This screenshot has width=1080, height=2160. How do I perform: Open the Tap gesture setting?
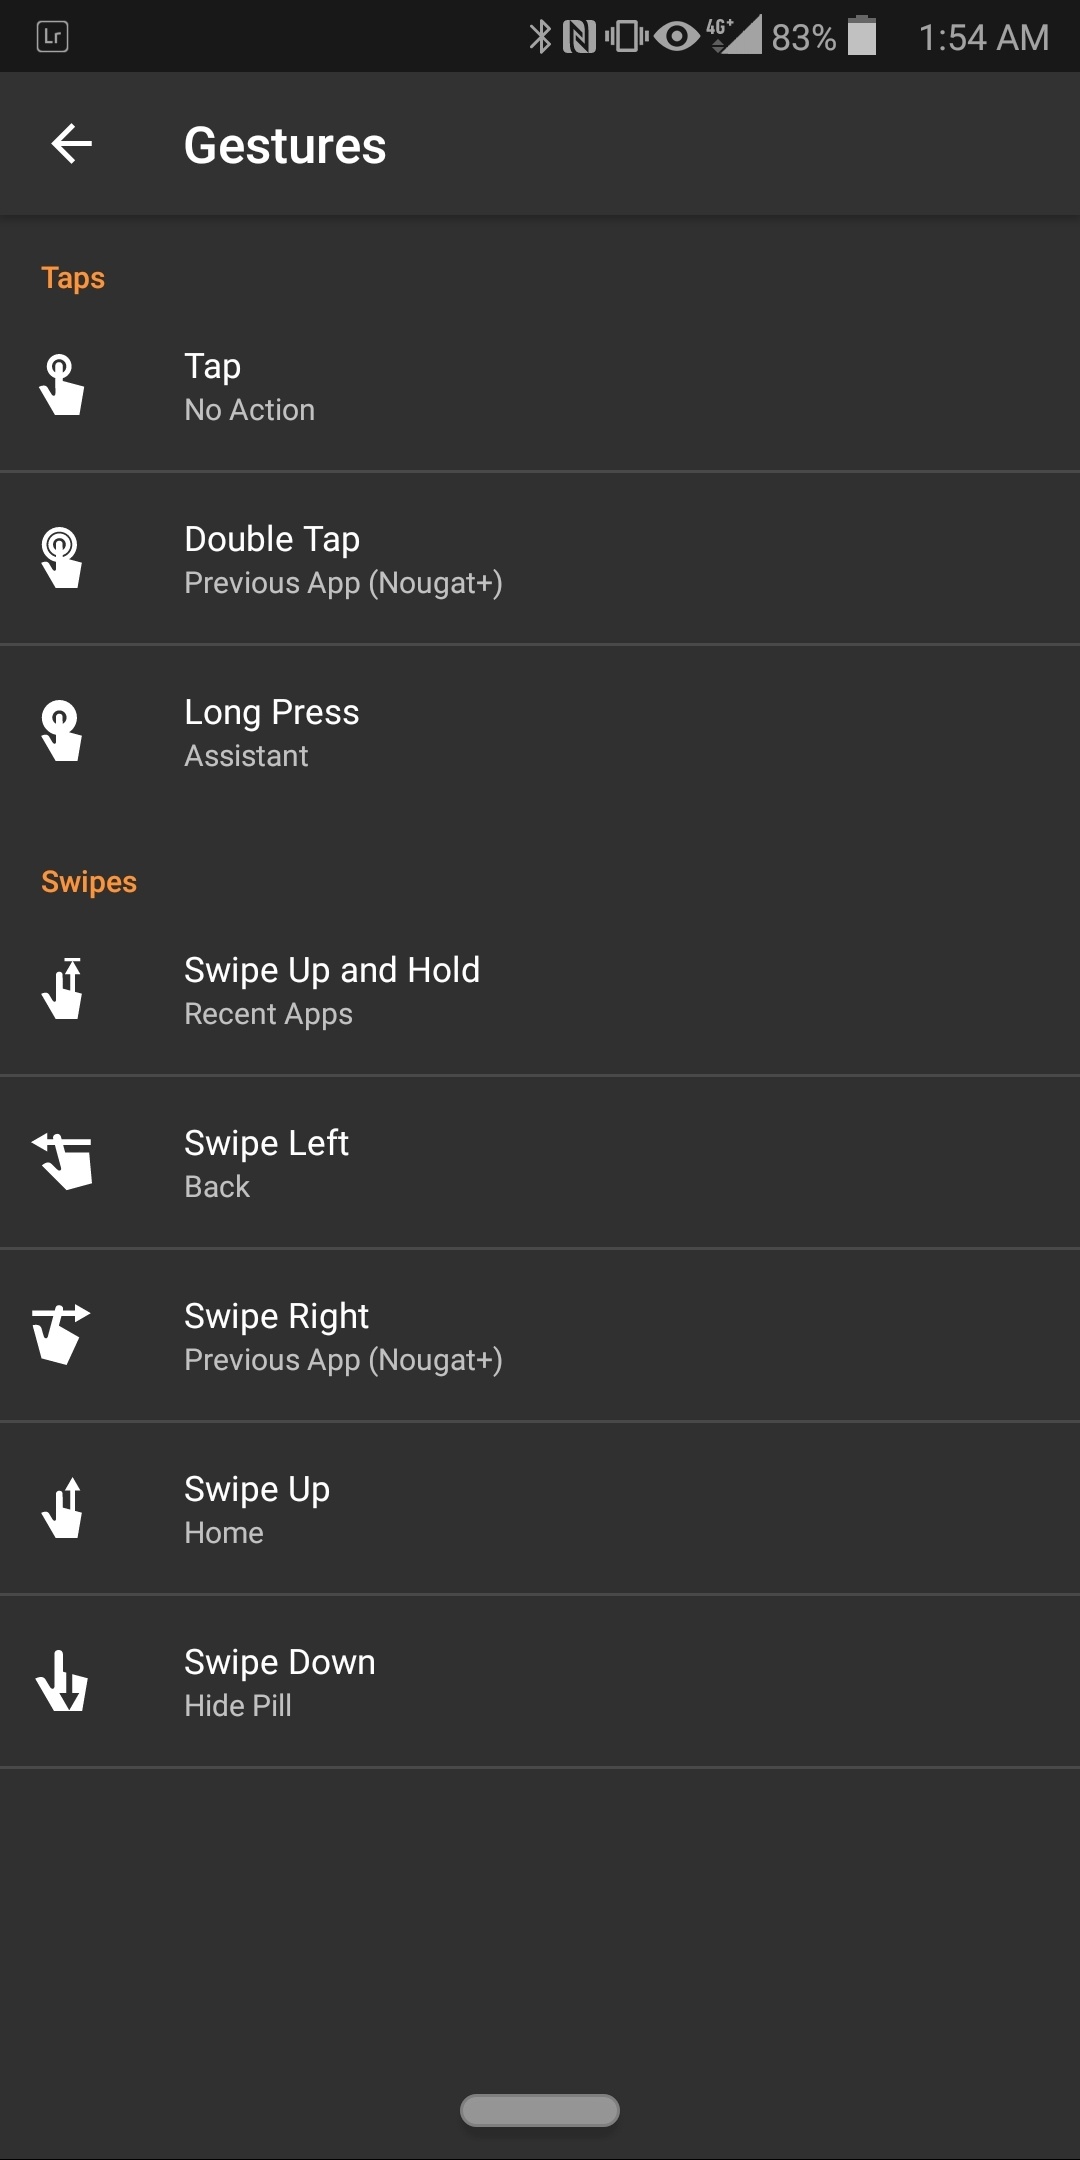point(540,387)
